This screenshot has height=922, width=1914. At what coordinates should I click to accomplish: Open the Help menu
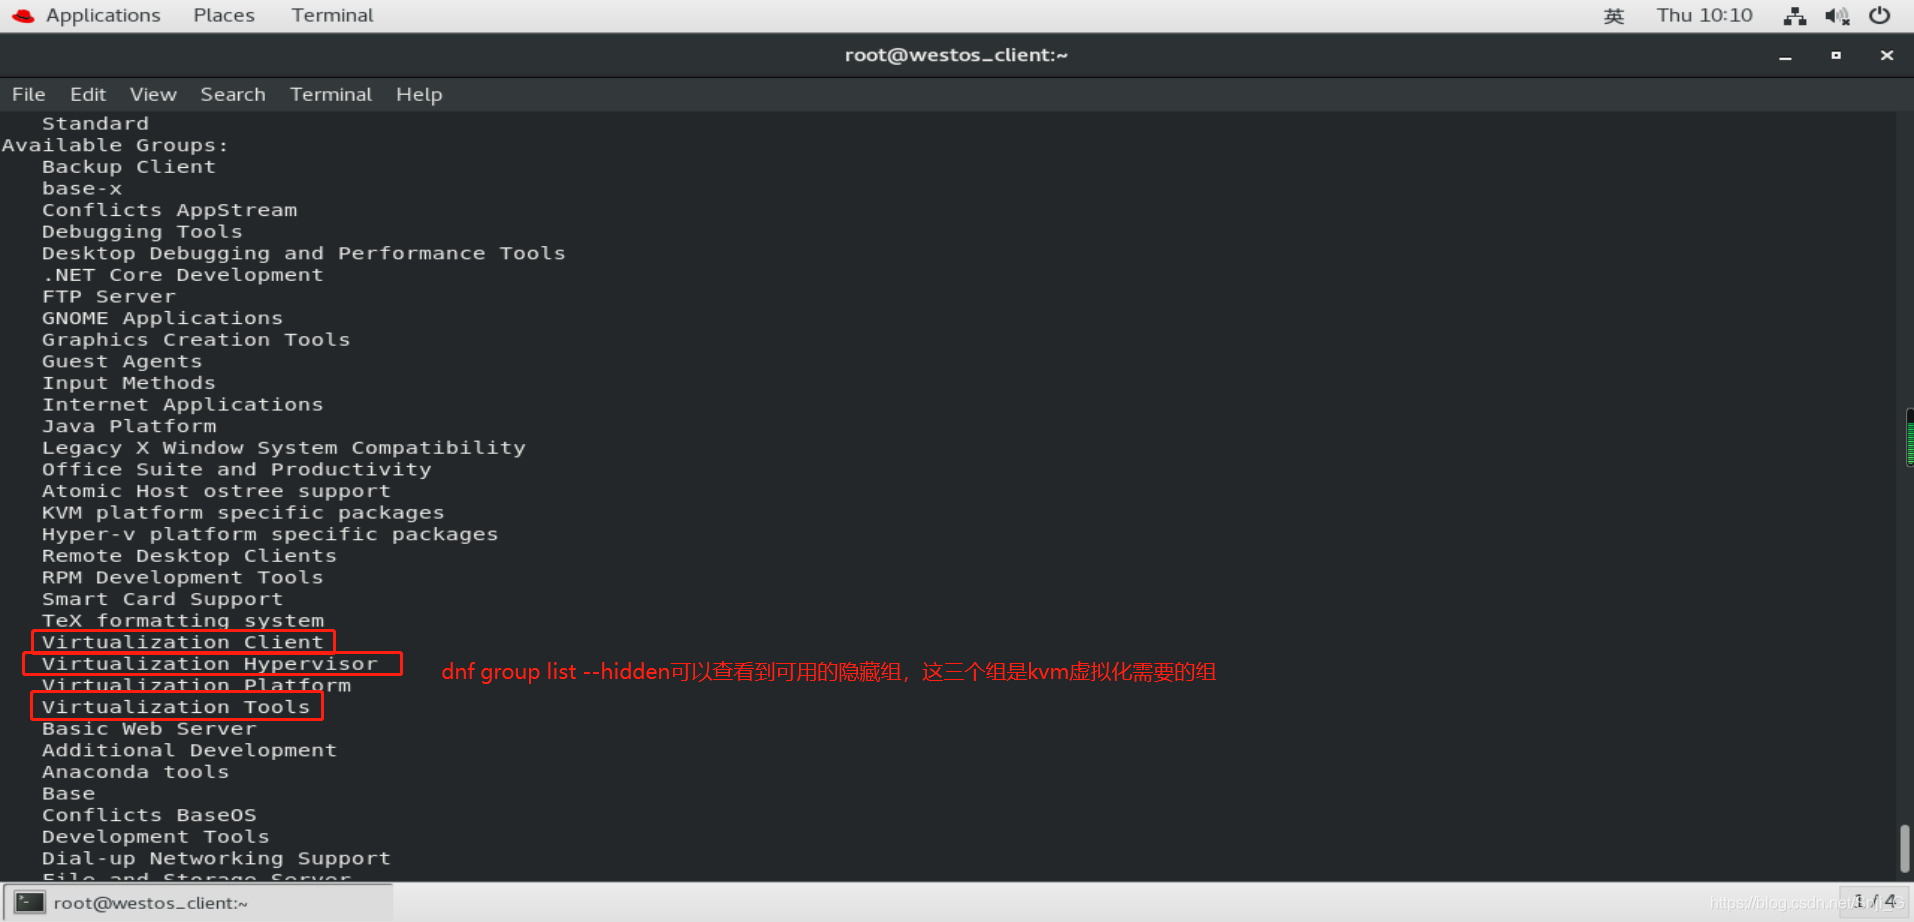[419, 94]
